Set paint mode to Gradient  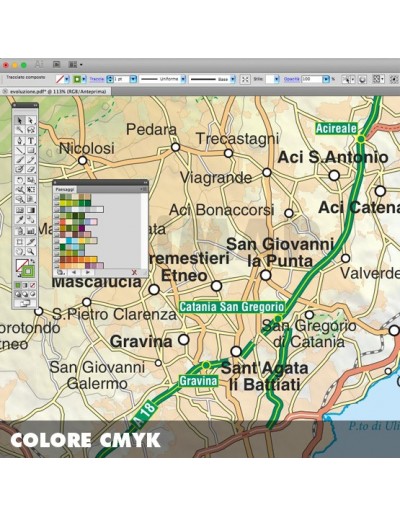pos(25,285)
